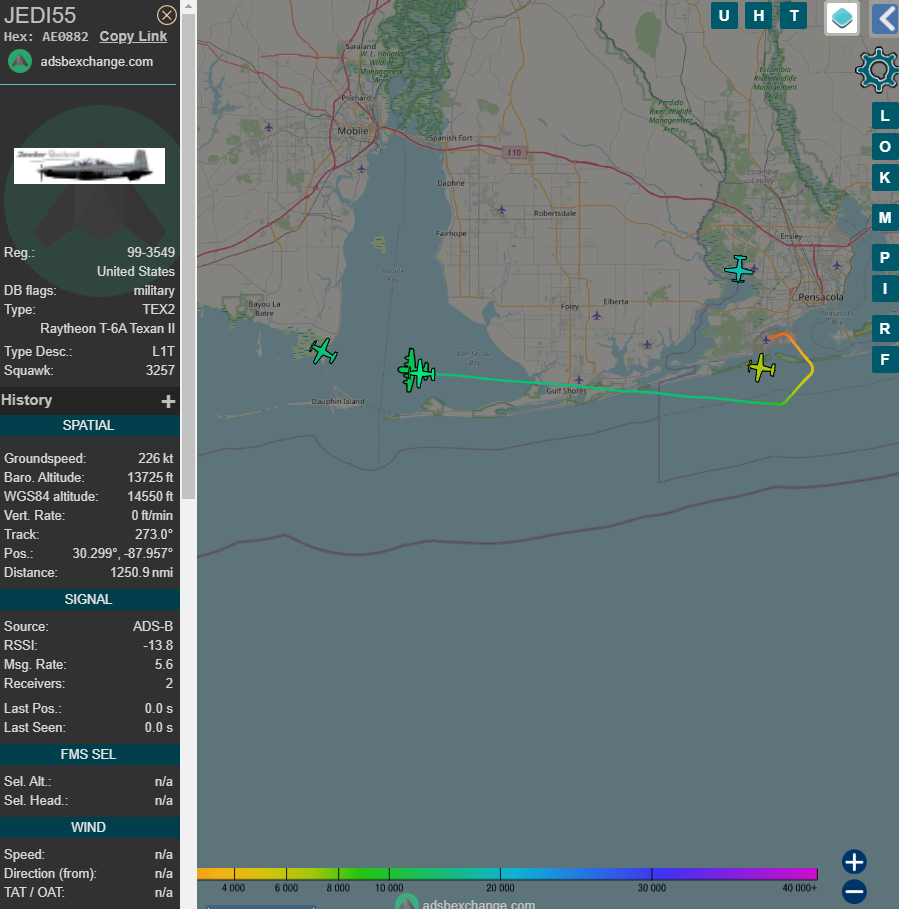This screenshot has height=909, width=899.
Task: Click the 20 000 mark on altitude legend
Action: click(500, 888)
